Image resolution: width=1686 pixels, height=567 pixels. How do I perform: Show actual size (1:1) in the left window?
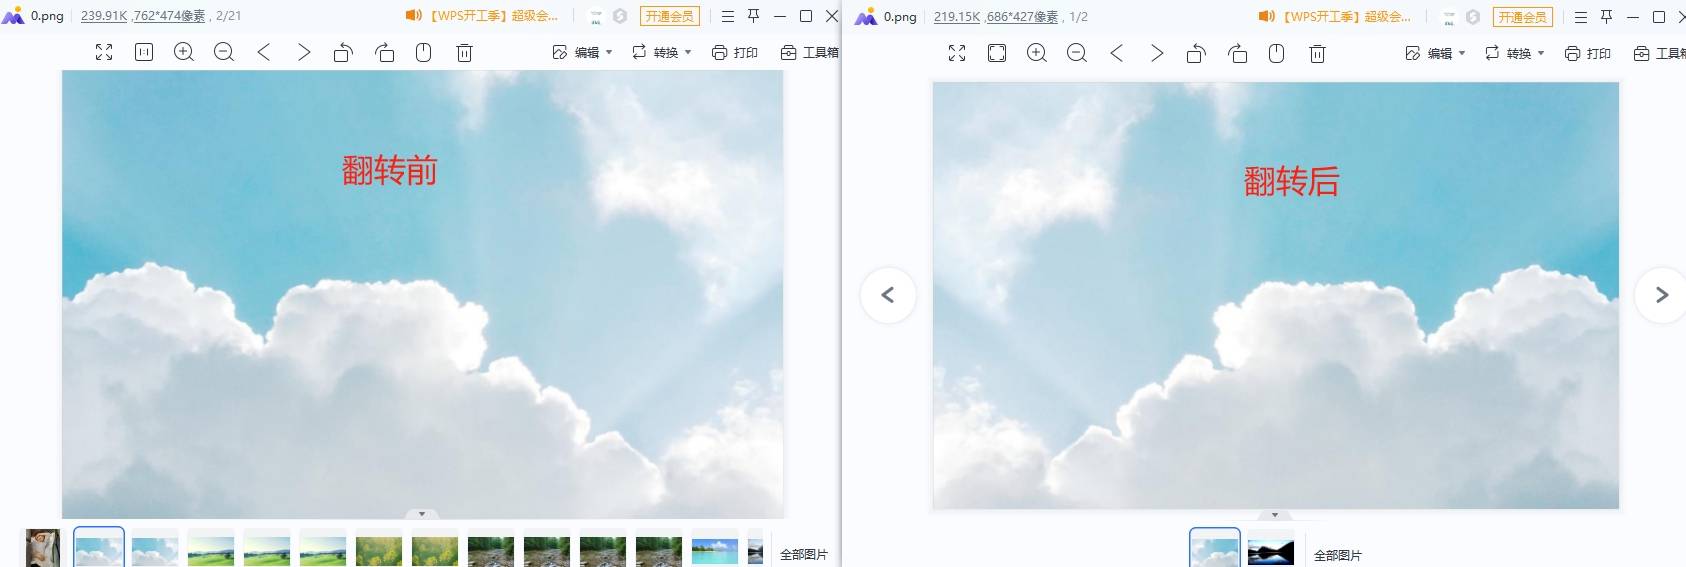pos(144,52)
